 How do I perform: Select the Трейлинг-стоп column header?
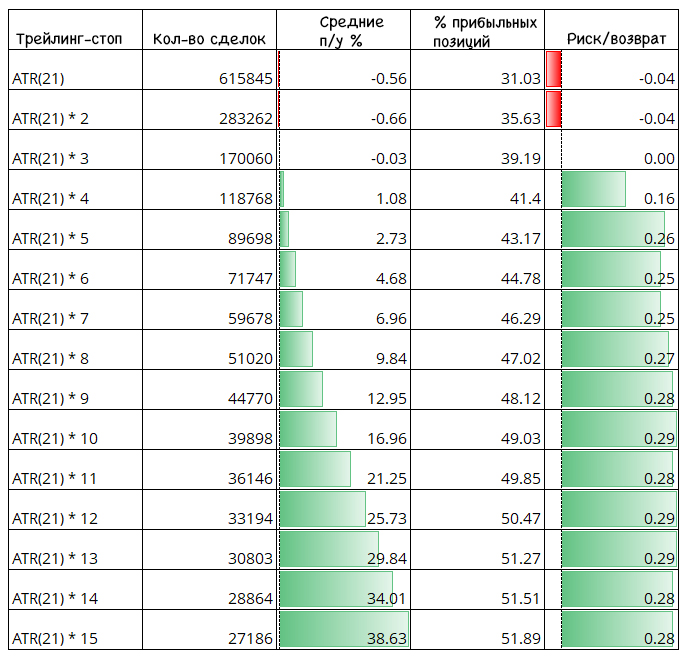coord(75,30)
